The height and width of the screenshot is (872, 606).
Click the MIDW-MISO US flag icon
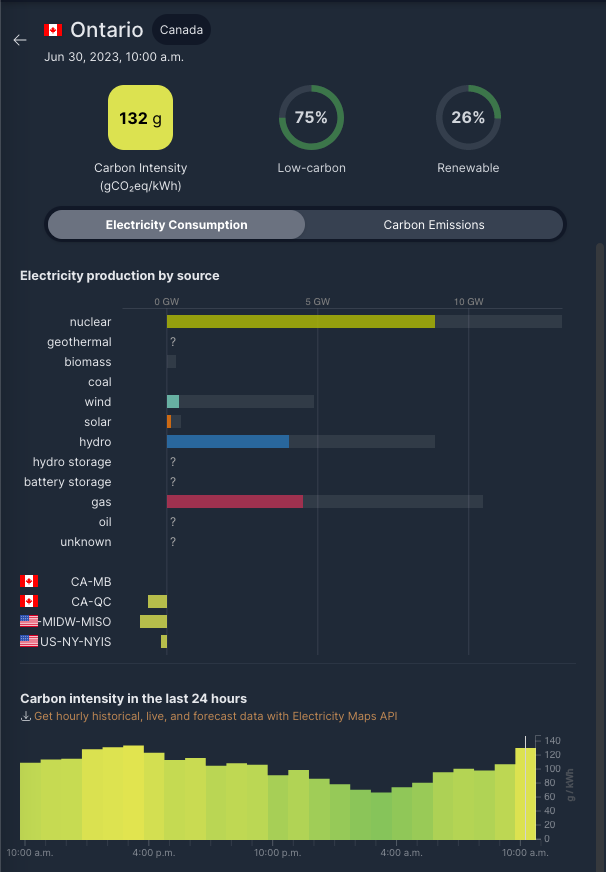pos(29,621)
